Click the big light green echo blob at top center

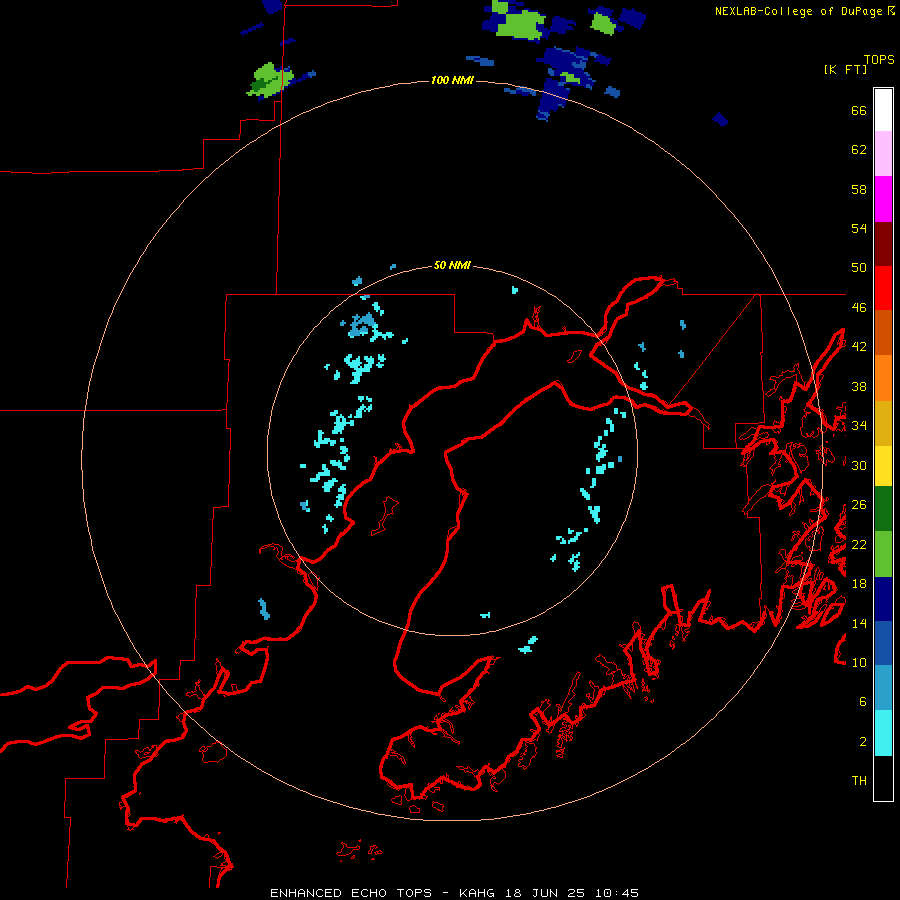[x=519, y=25]
